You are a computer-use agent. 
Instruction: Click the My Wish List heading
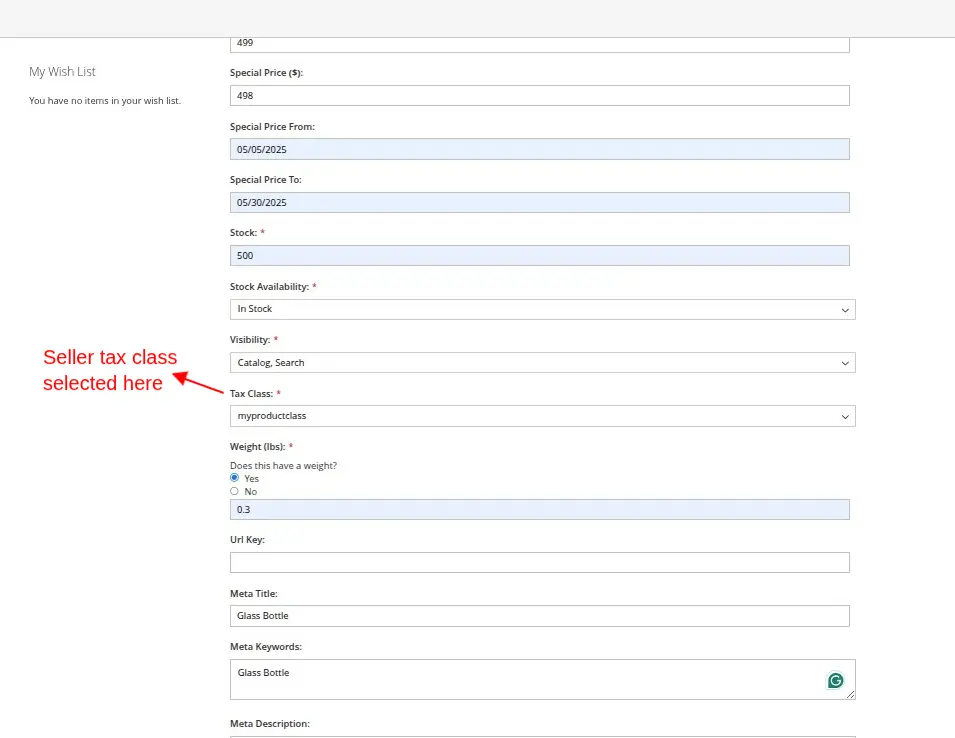62,72
